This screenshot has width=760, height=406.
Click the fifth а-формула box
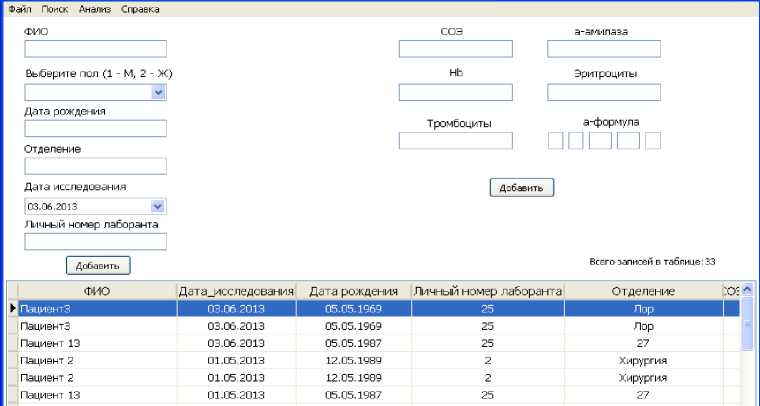click(653, 141)
